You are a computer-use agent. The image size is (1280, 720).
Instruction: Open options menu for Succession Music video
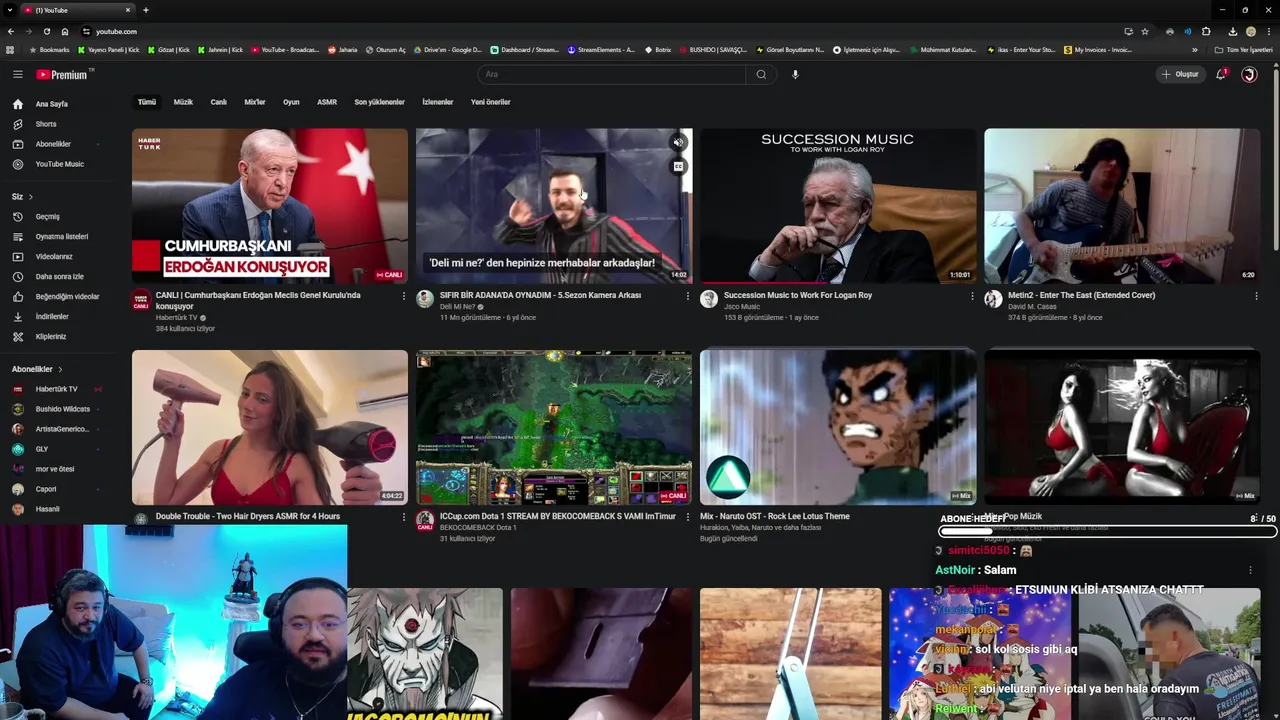972,296
